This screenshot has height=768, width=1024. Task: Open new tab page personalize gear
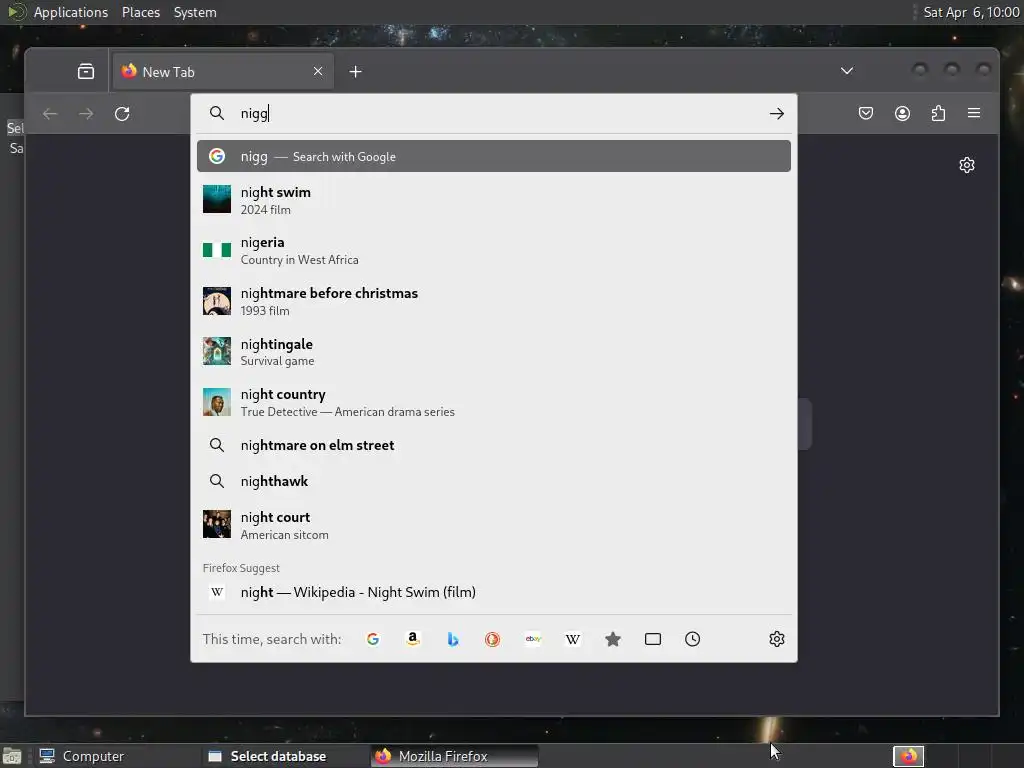click(967, 165)
